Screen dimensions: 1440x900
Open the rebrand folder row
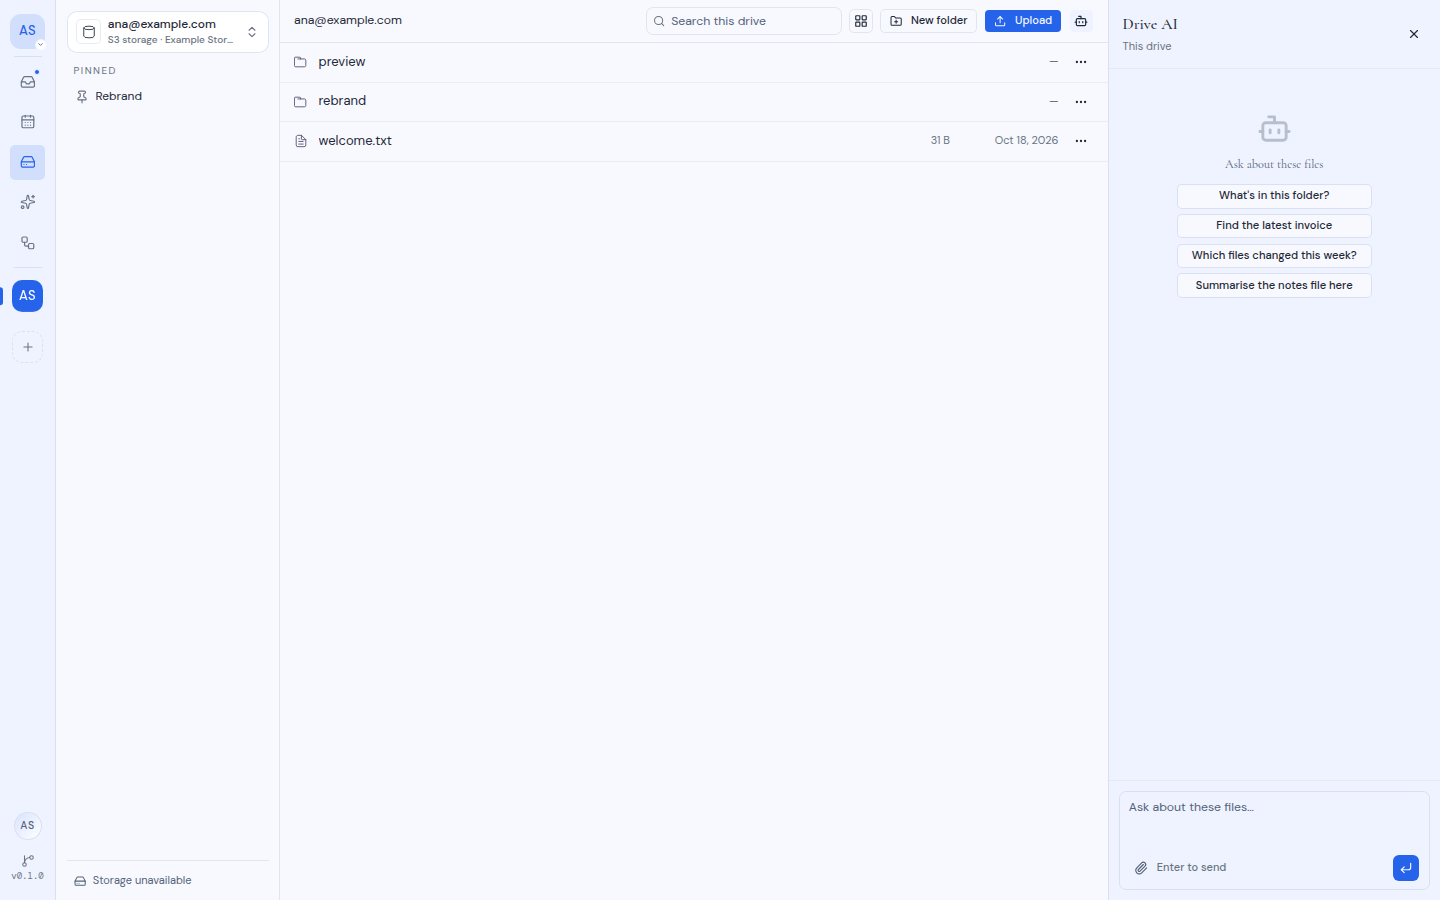coord(694,102)
